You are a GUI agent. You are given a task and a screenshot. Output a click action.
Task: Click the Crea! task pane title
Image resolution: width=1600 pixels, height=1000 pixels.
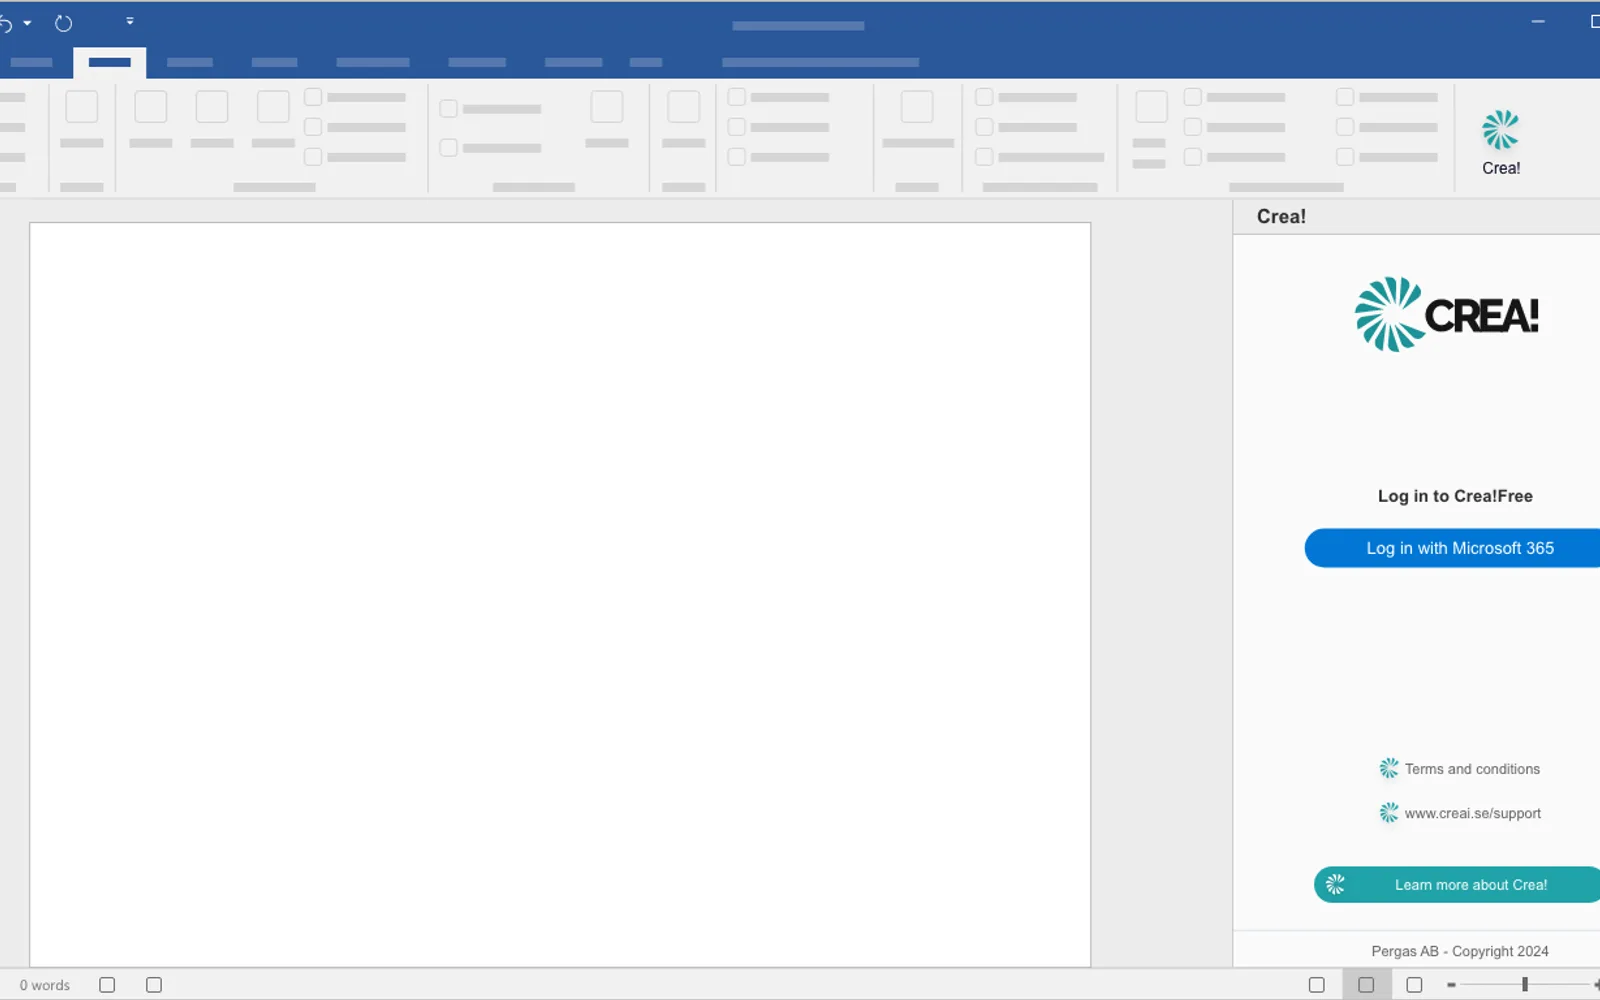1281,217
